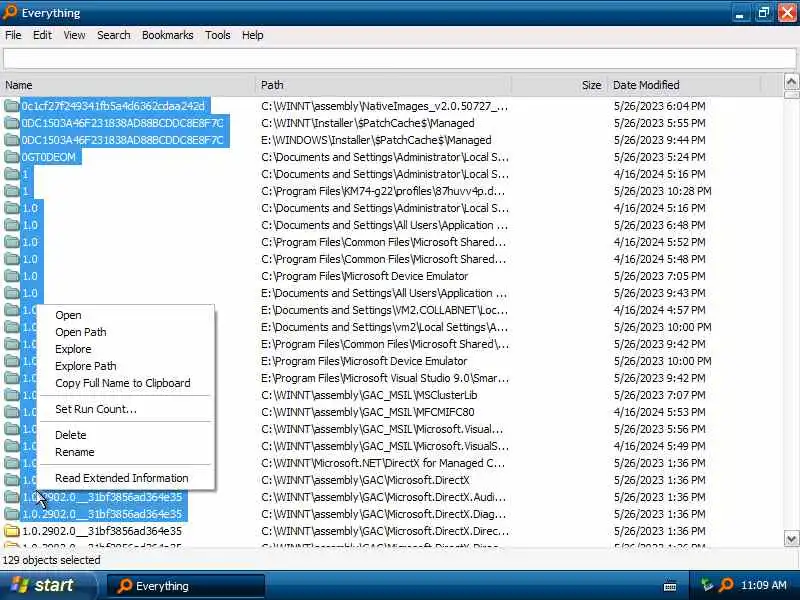The image size is (800, 600).
Task: Open the Help menu
Action: click(x=253, y=35)
